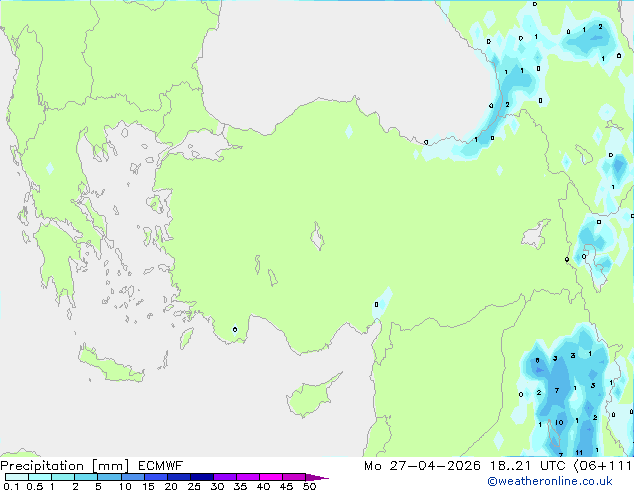Image resolution: width=634 pixels, height=490 pixels.
Task: Click the island of Cyprus on the map
Action: click(x=312, y=397)
